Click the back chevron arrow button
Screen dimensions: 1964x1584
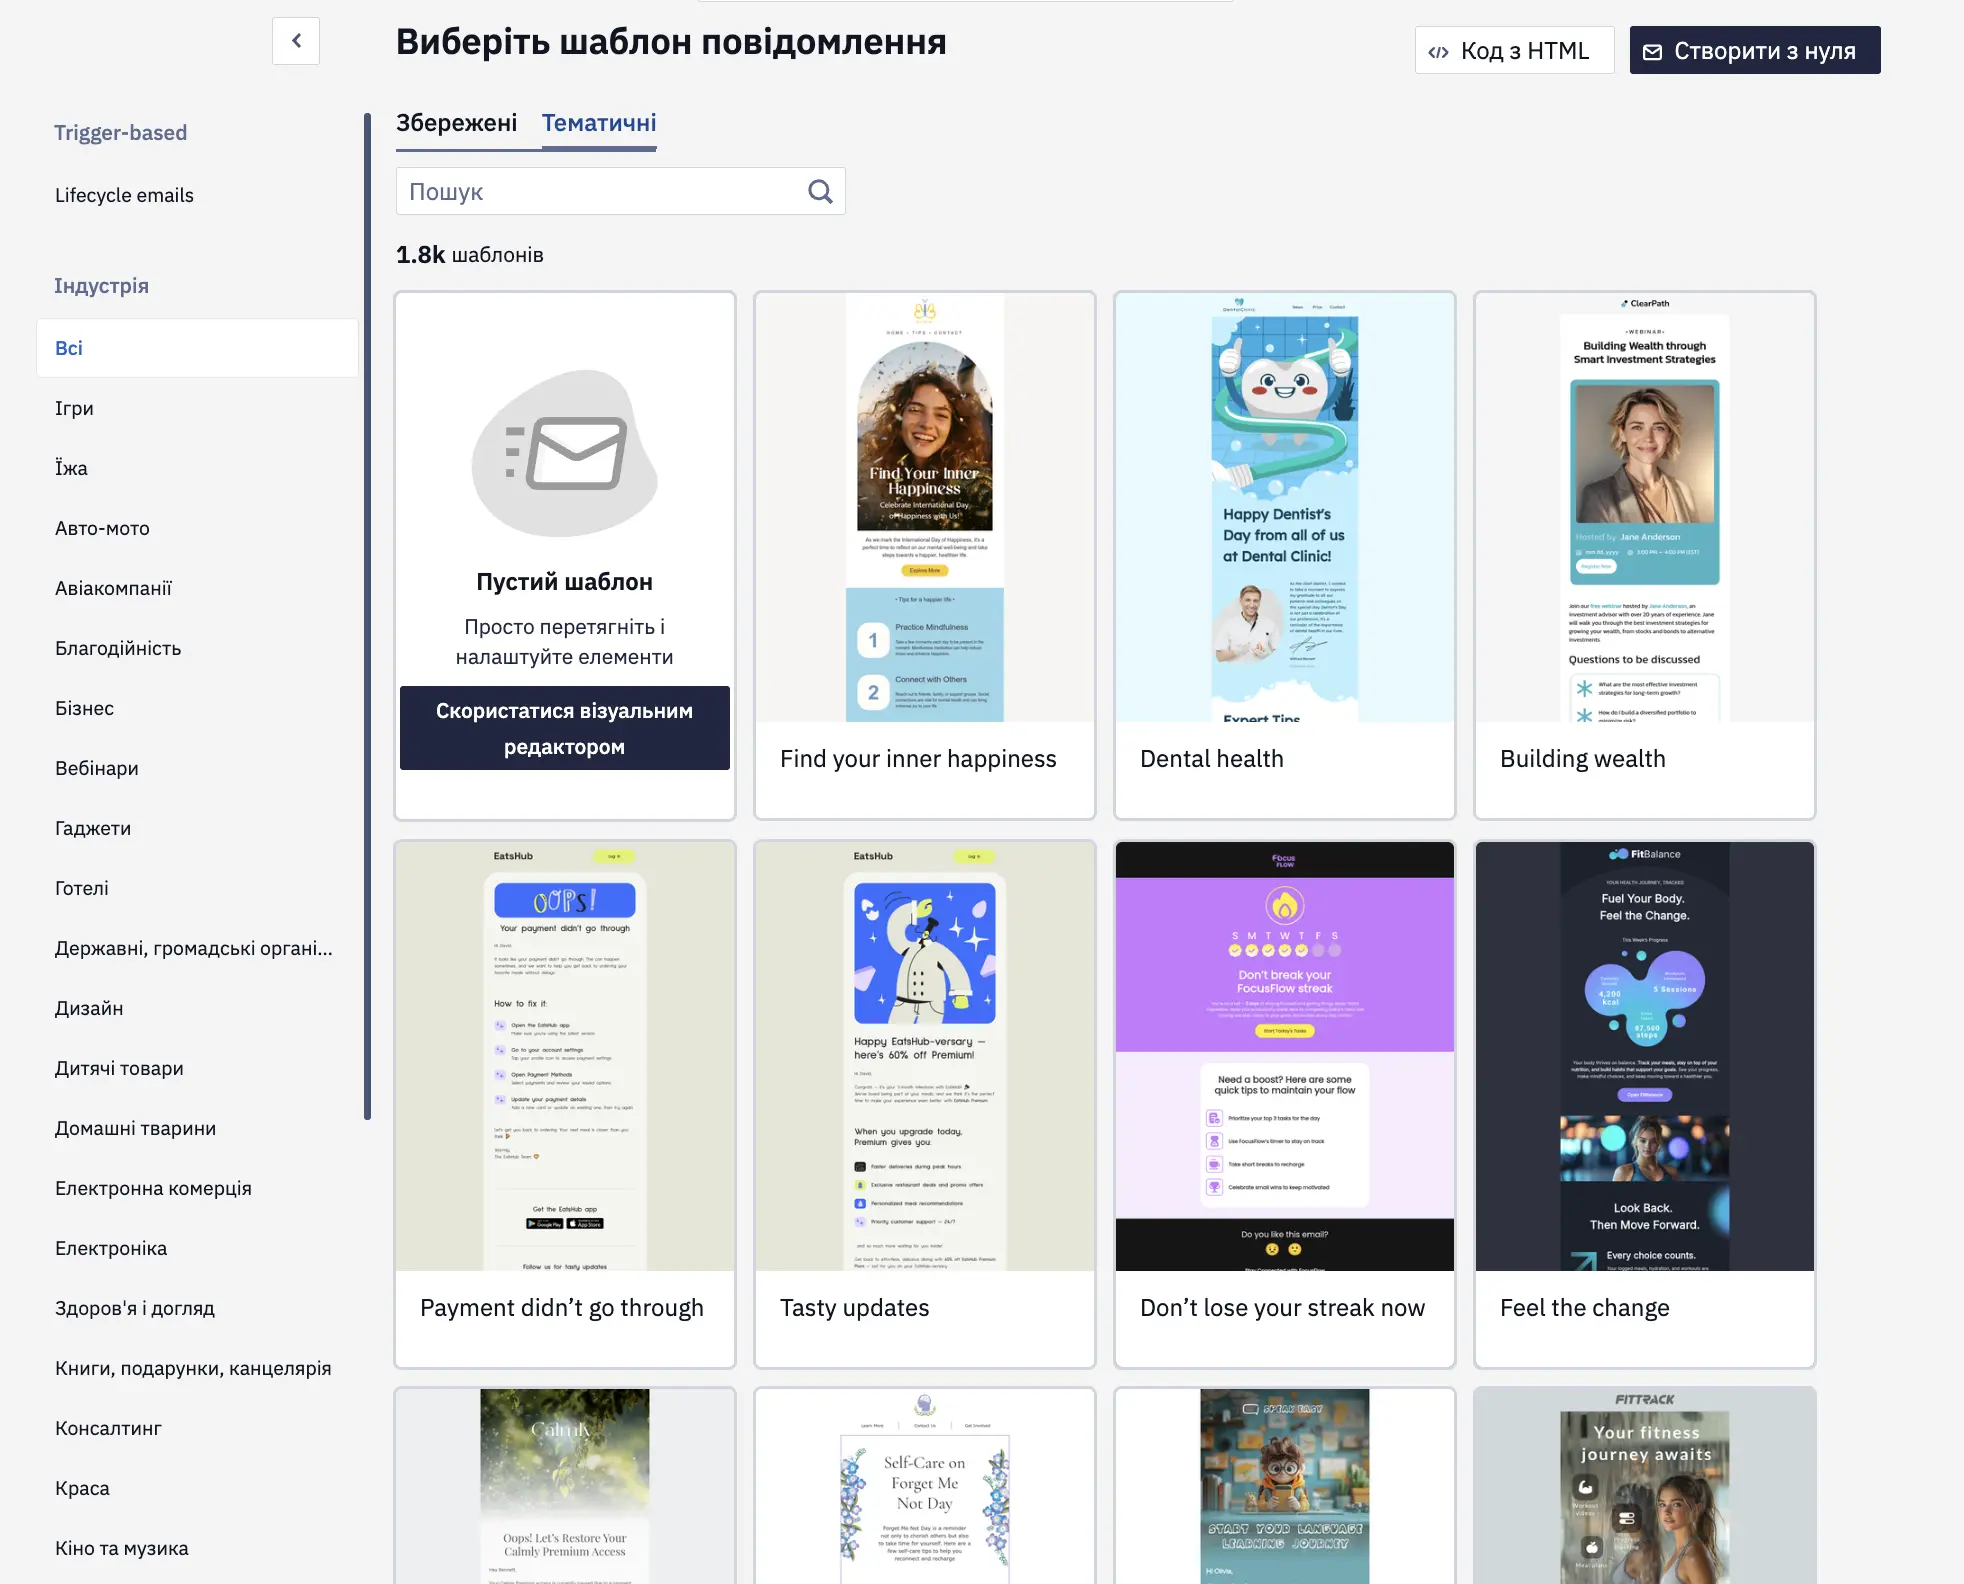coord(296,41)
